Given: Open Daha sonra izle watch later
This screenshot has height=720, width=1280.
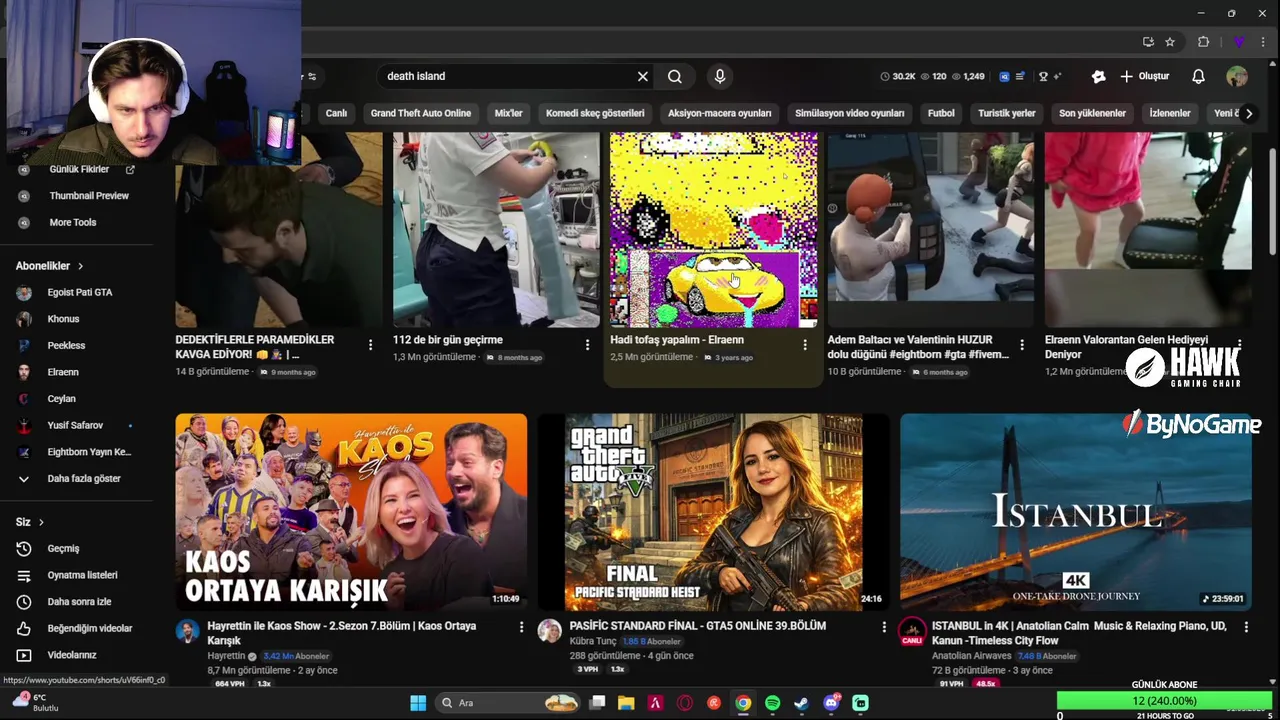Looking at the screenshot, I should click(x=78, y=602).
